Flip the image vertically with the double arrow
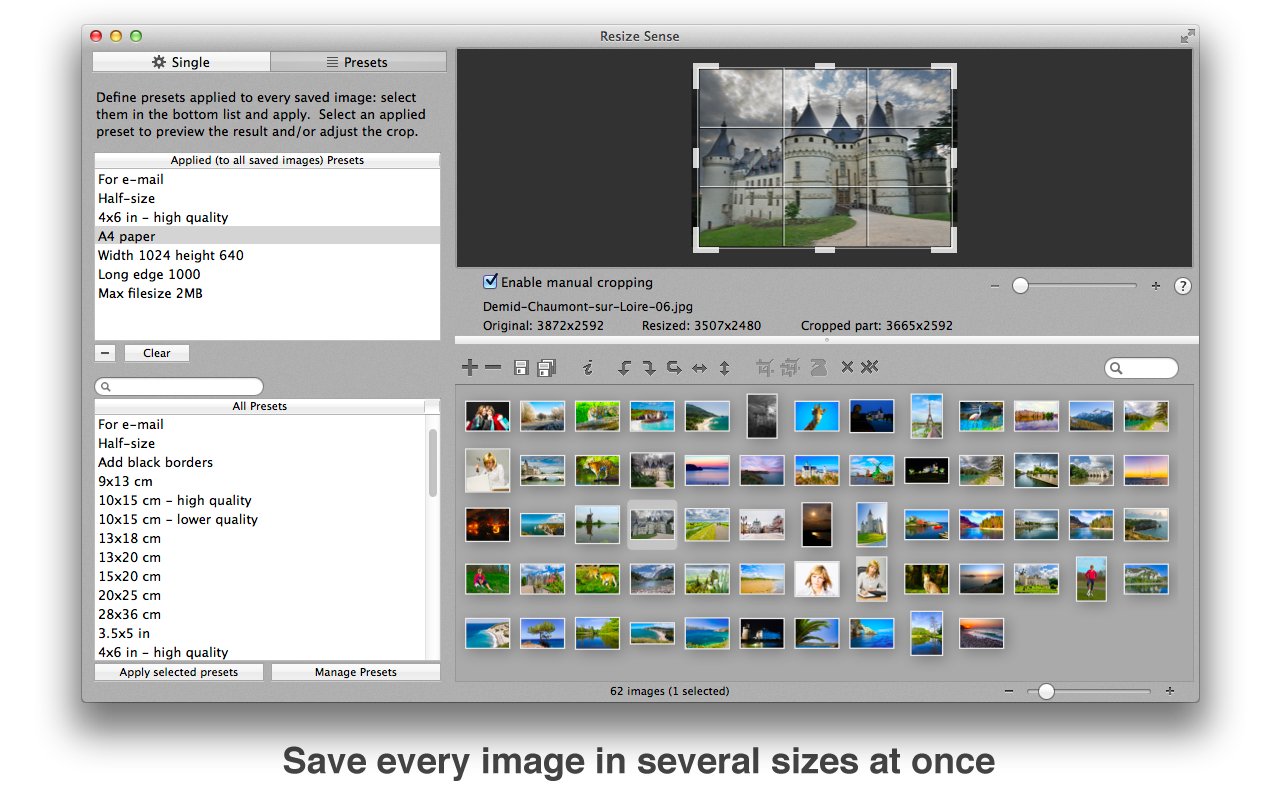 click(724, 368)
